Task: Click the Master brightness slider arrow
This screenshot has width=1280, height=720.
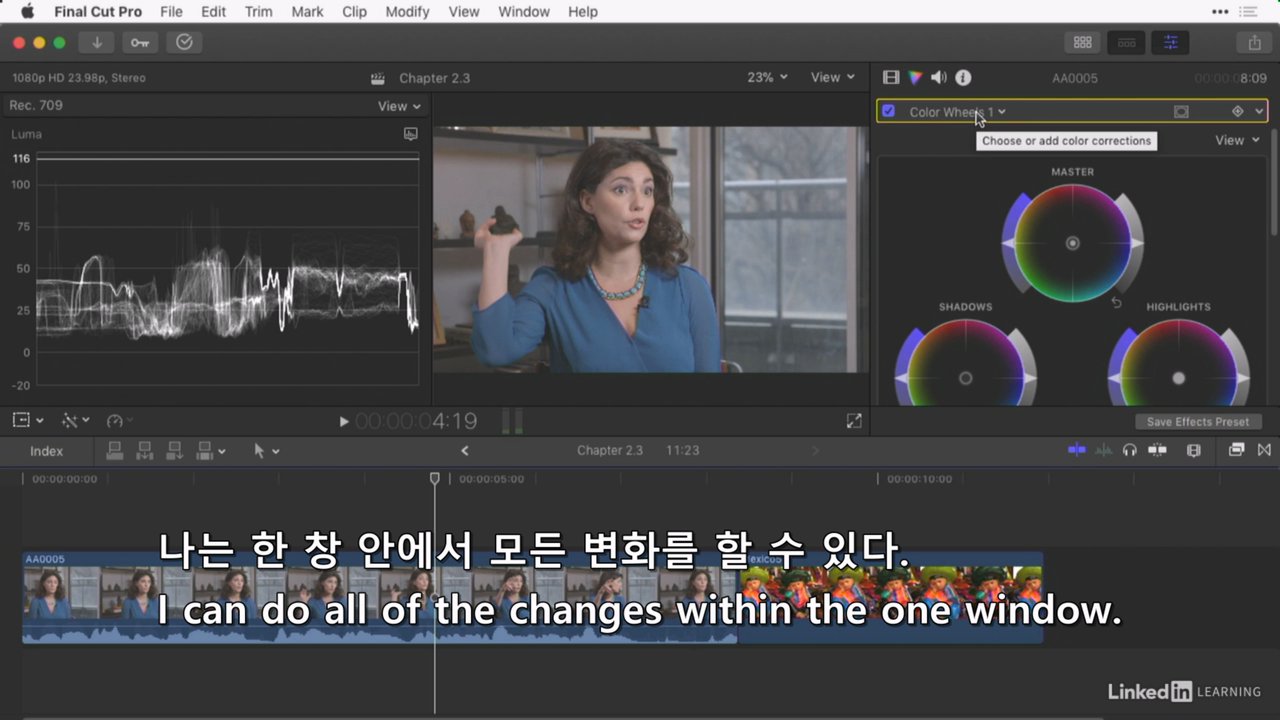Action: 1137,243
